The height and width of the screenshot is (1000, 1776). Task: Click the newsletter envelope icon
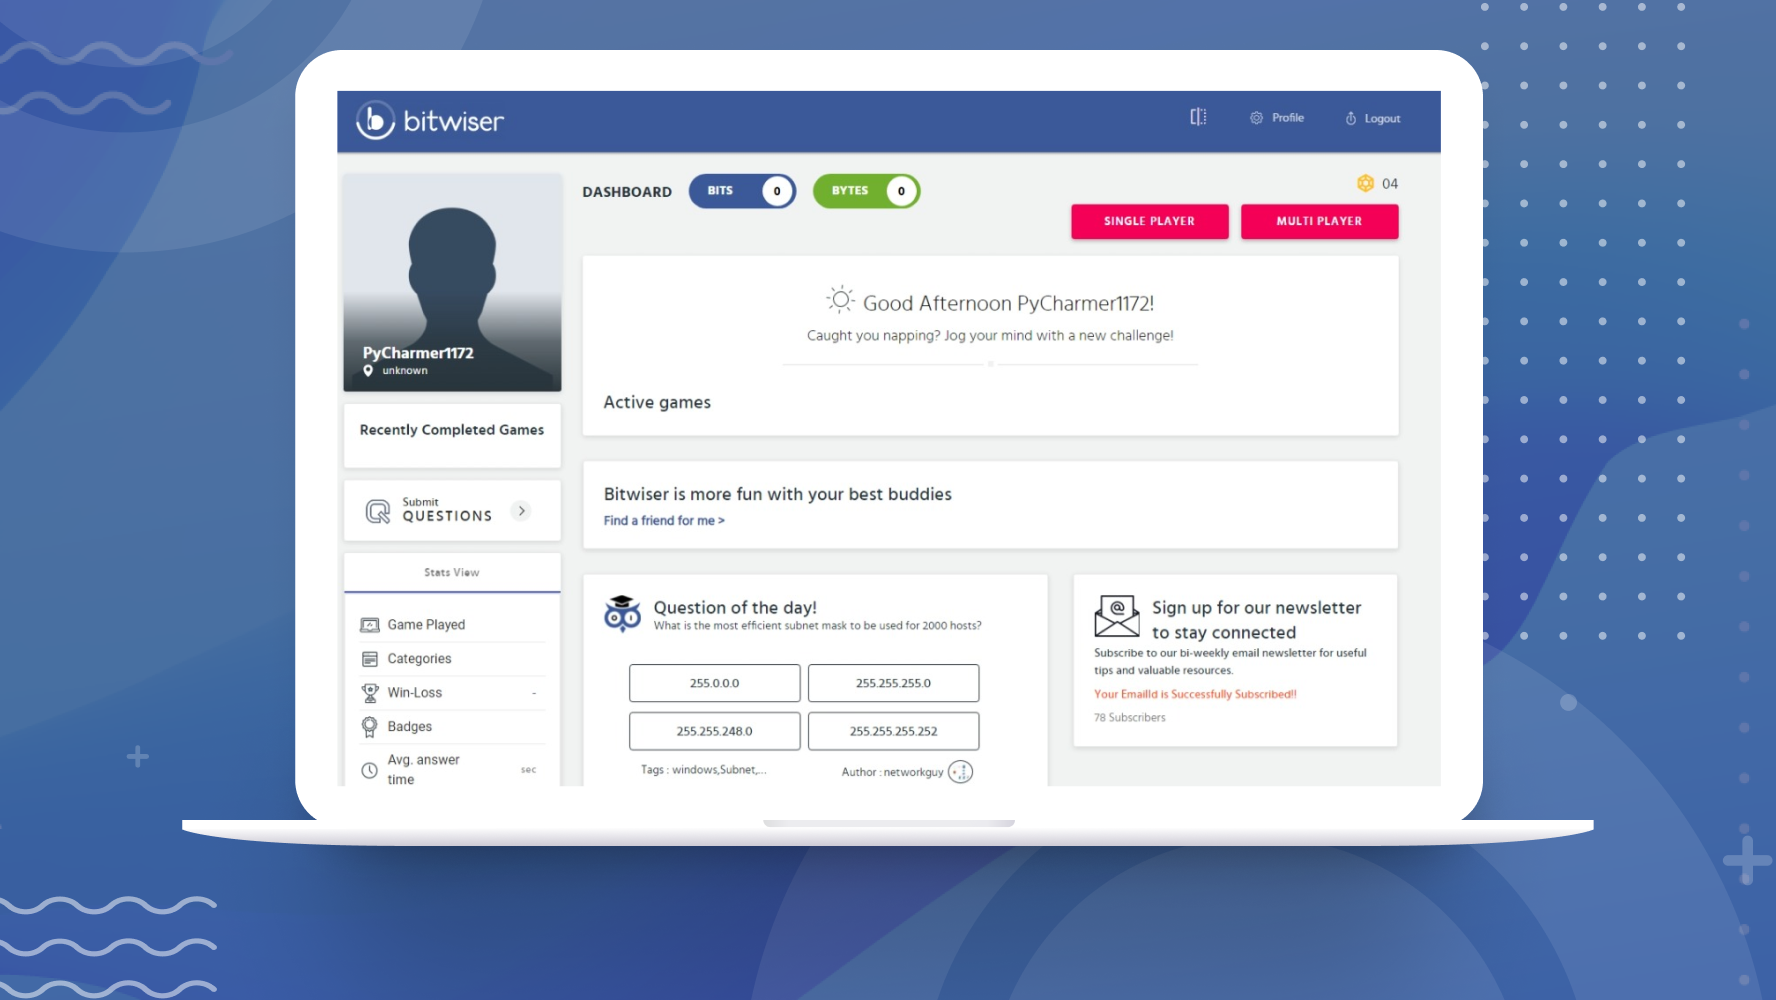tap(1115, 616)
